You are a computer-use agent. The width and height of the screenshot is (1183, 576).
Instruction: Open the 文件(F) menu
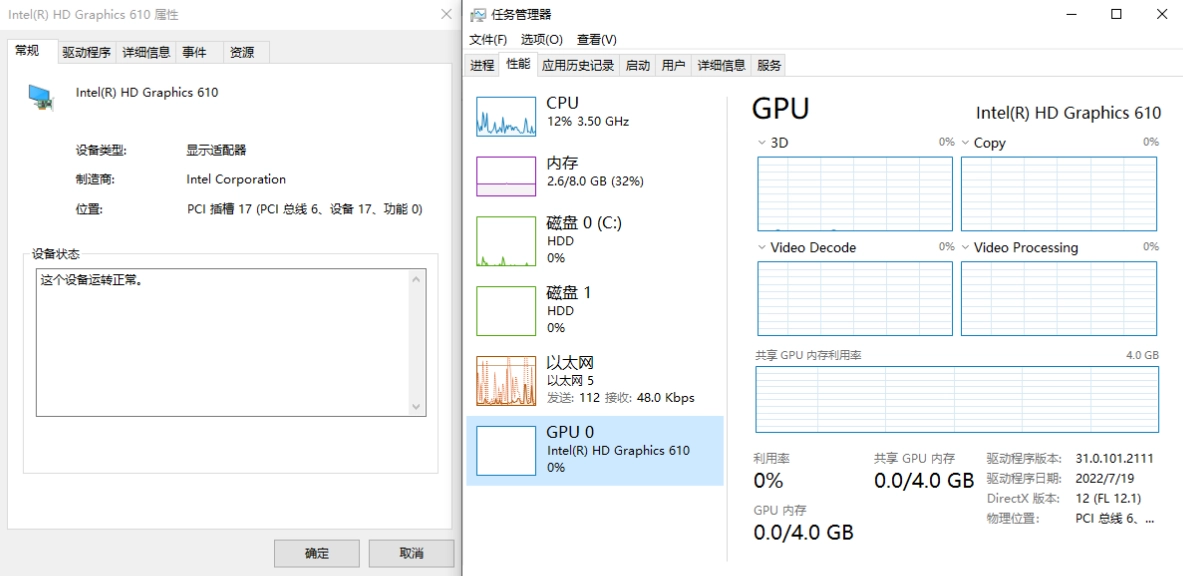(488, 40)
